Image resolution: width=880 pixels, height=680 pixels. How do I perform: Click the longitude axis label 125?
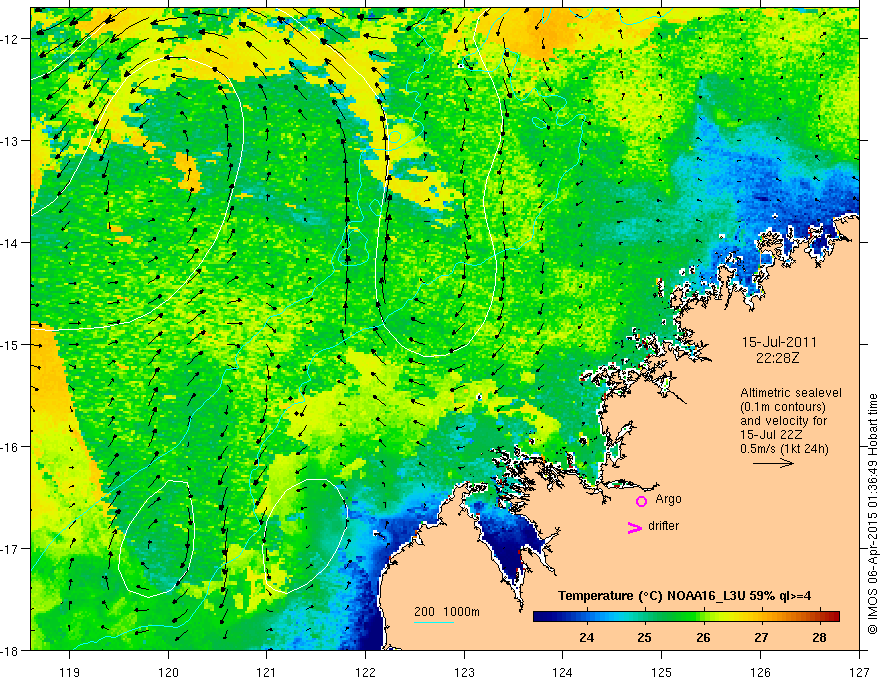click(x=662, y=672)
